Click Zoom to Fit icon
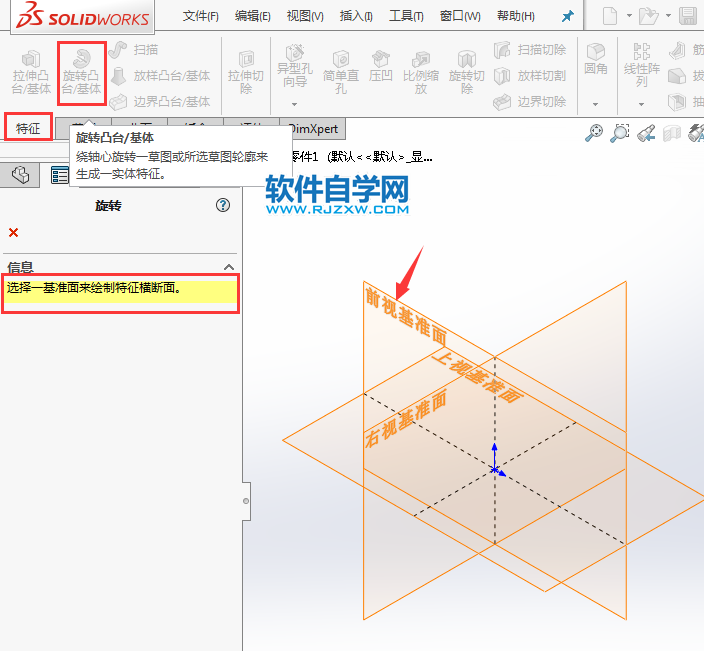Image resolution: width=704 pixels, height=651 pixels. pos(594,133)
